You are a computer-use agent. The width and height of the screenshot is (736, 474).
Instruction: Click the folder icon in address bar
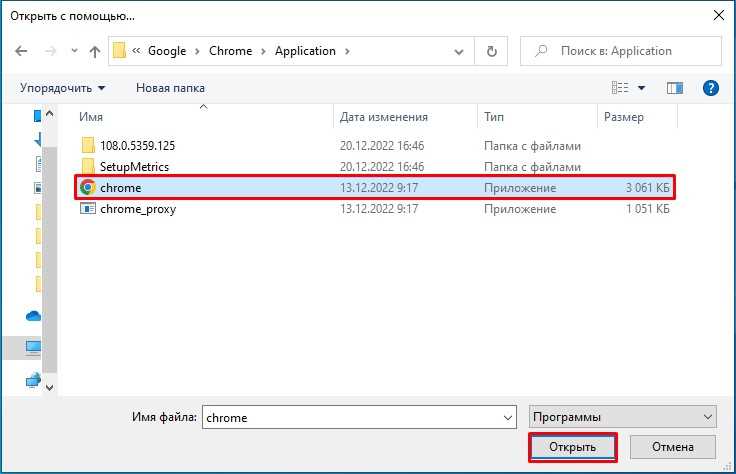pyautogui.click(x=119, y=51)
